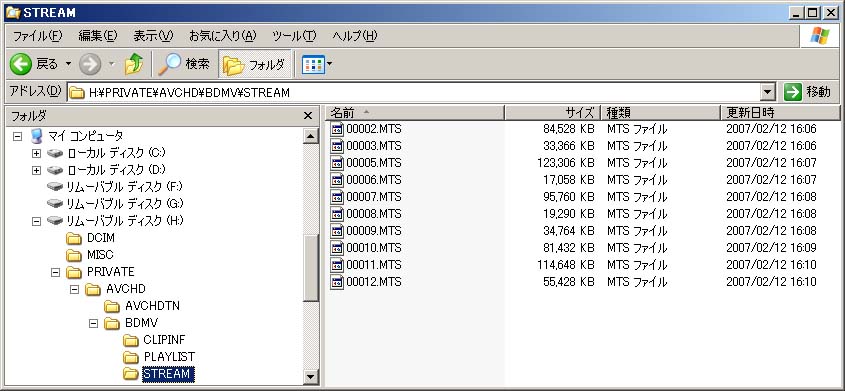Click ローカル ディスク (D:) drive icon
Image resolution: width=845 pixels, height=391 pixels.
pyautogui.click(x=55, y=171)
